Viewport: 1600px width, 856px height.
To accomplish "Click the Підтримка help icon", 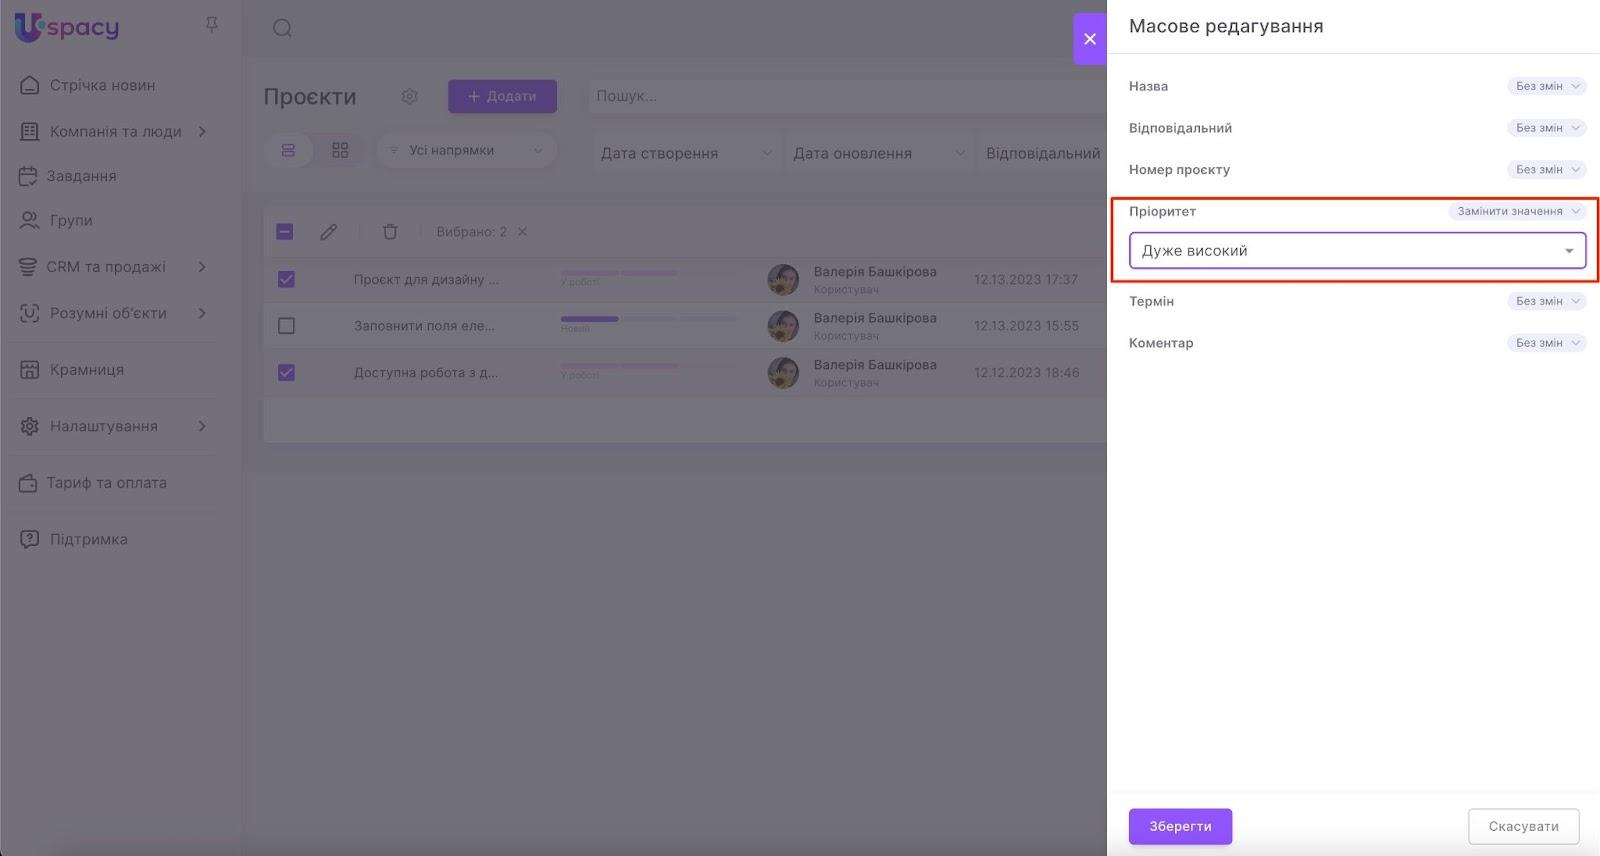I will coord(30,539).
